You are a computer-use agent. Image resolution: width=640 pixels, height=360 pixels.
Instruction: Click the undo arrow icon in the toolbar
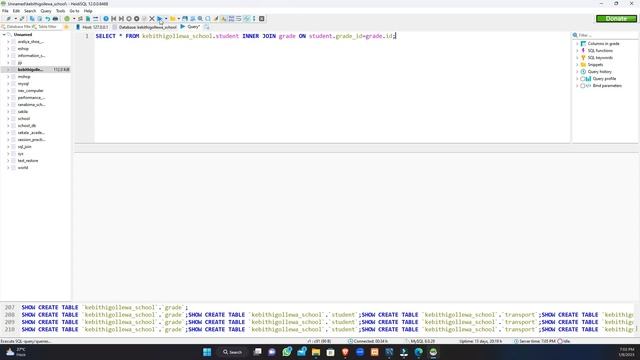47,19
